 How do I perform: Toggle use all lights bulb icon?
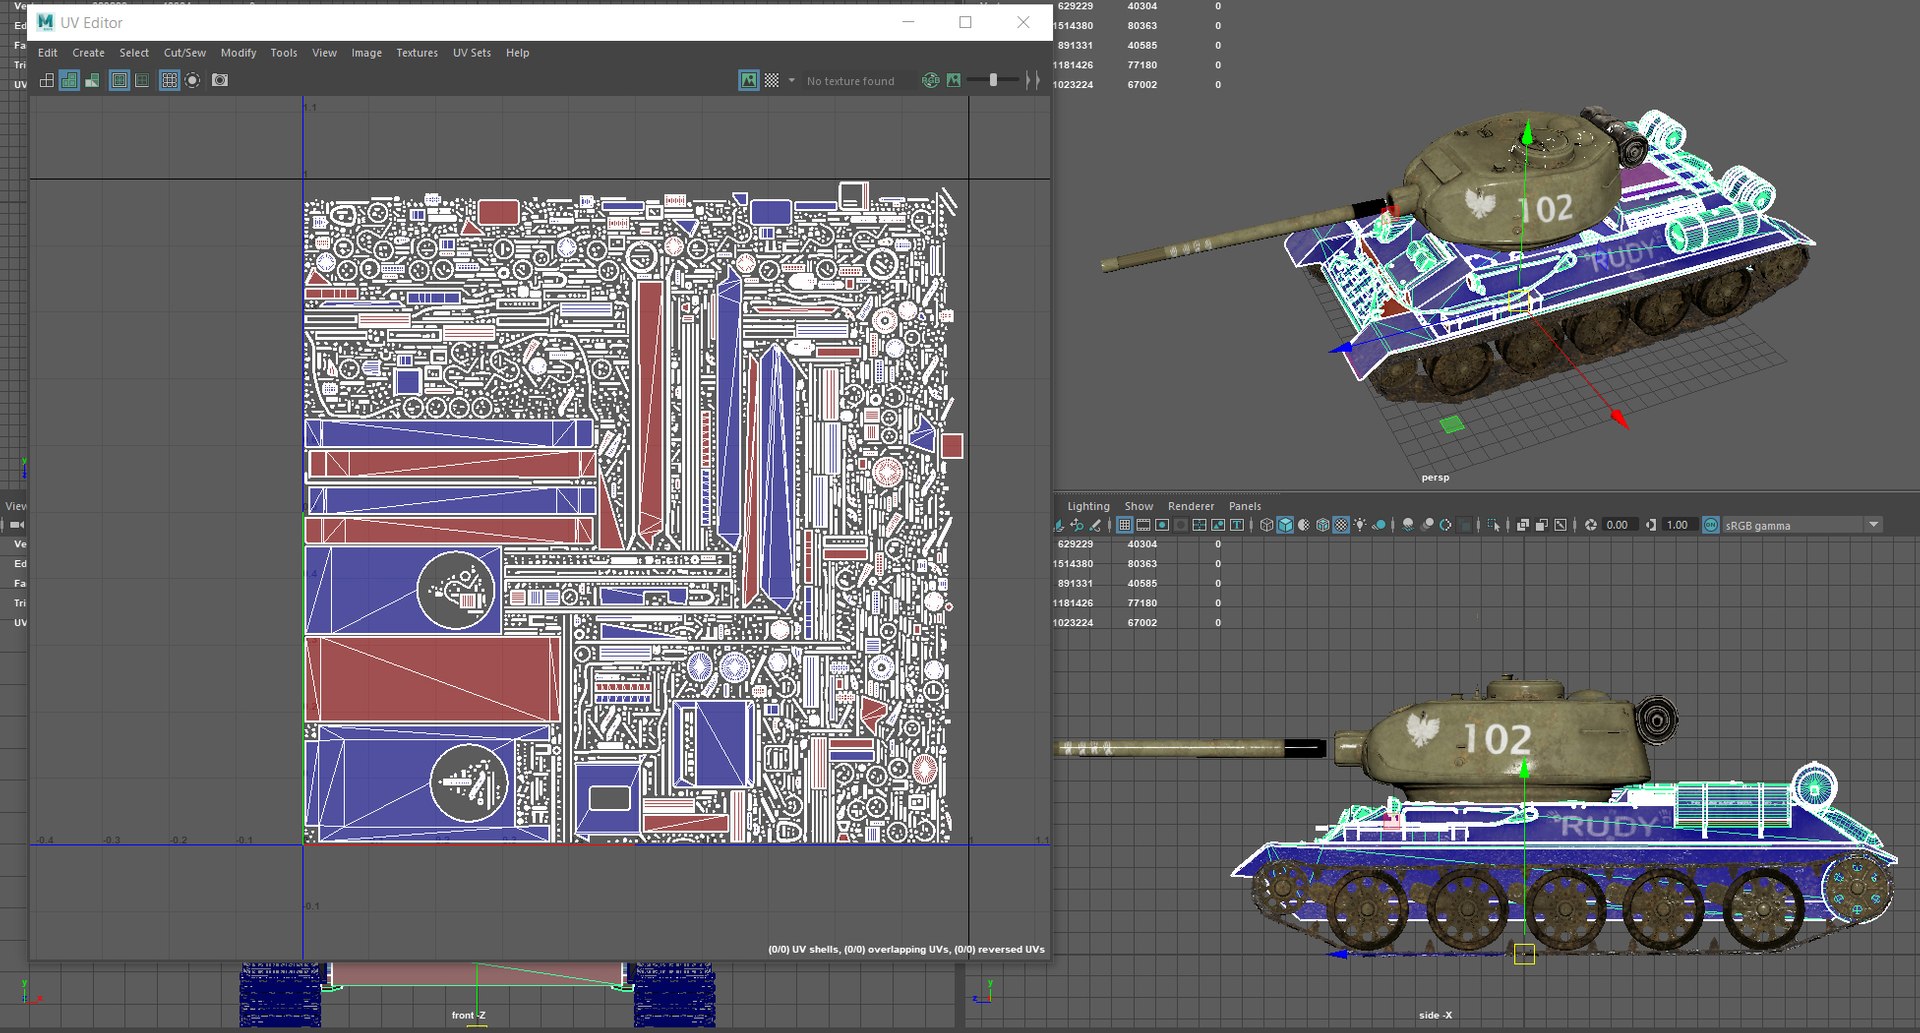tap(1360, 525)
